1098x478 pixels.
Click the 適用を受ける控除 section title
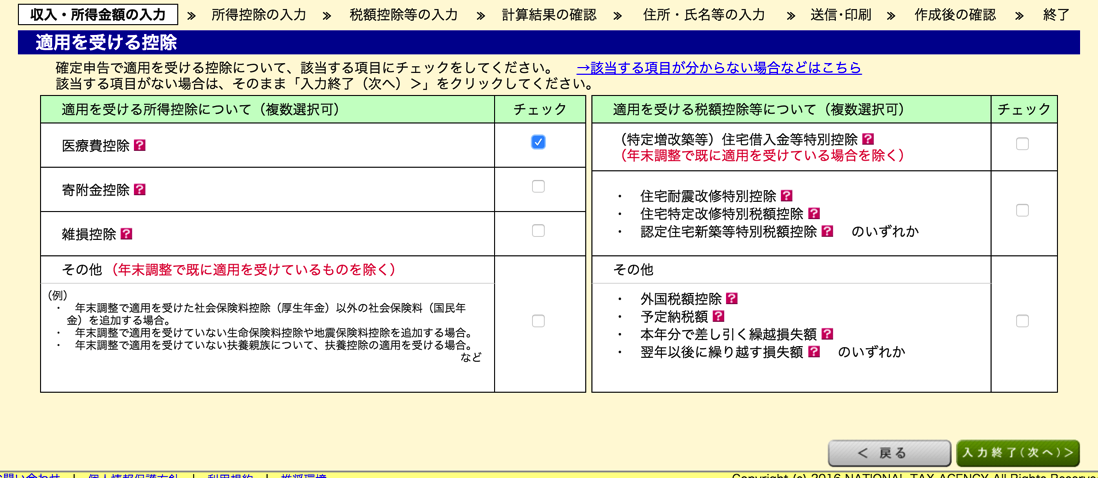pos(106,43)
